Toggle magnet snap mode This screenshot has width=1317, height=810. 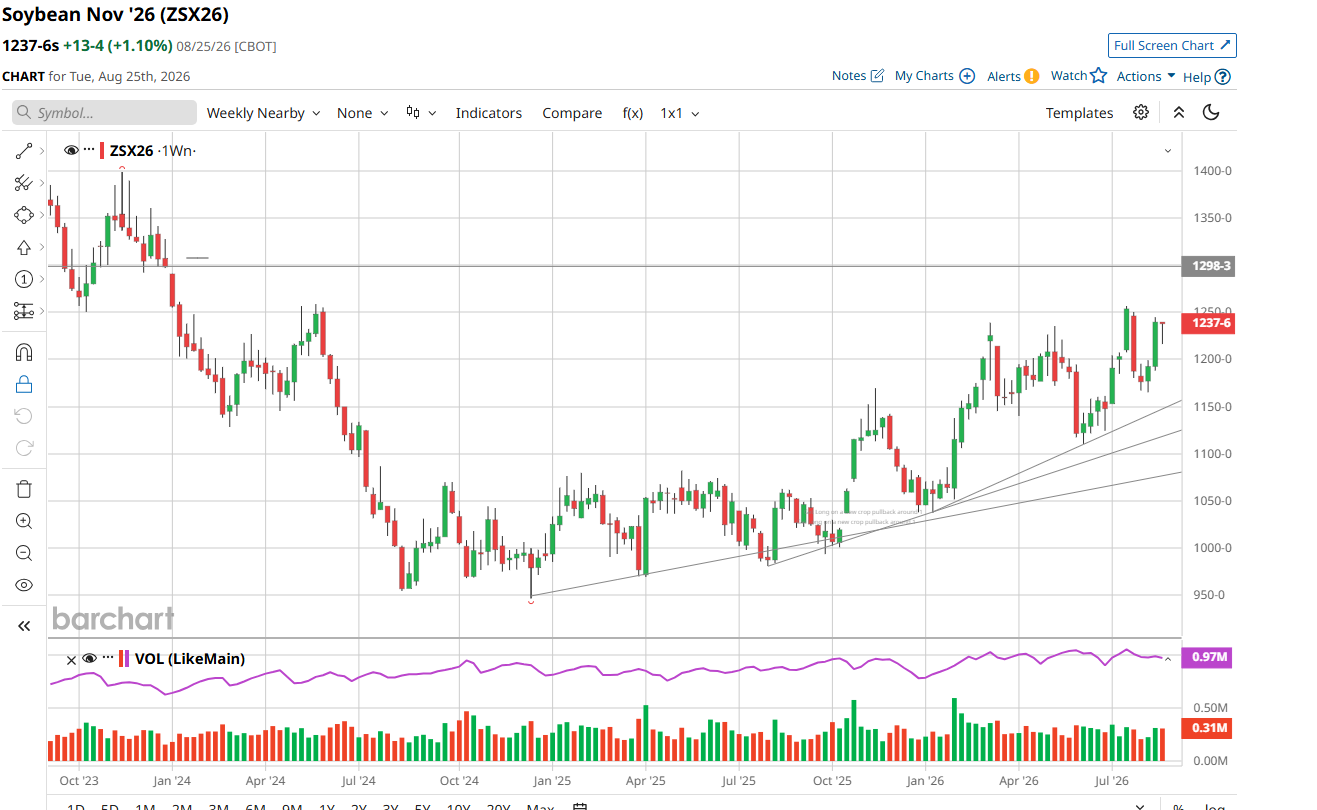[24, 352]
